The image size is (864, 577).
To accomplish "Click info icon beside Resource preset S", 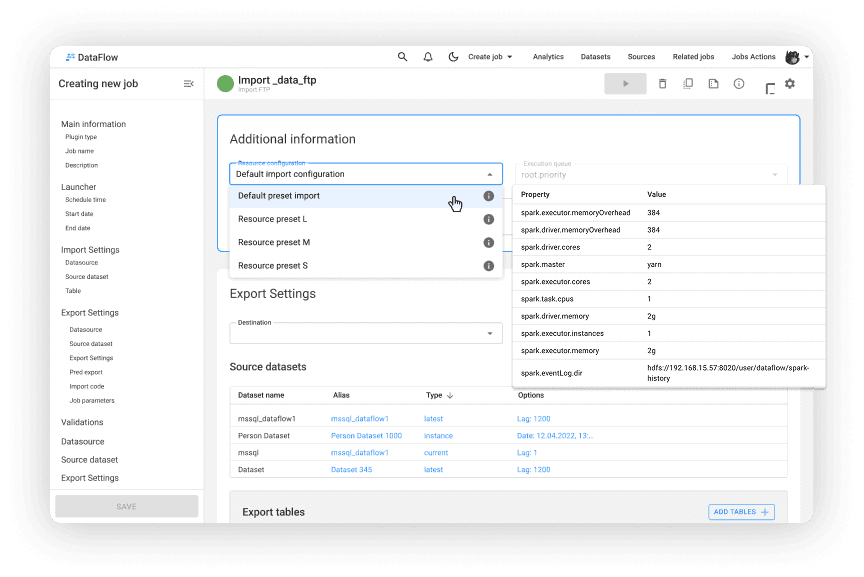I will pos(489,266).
